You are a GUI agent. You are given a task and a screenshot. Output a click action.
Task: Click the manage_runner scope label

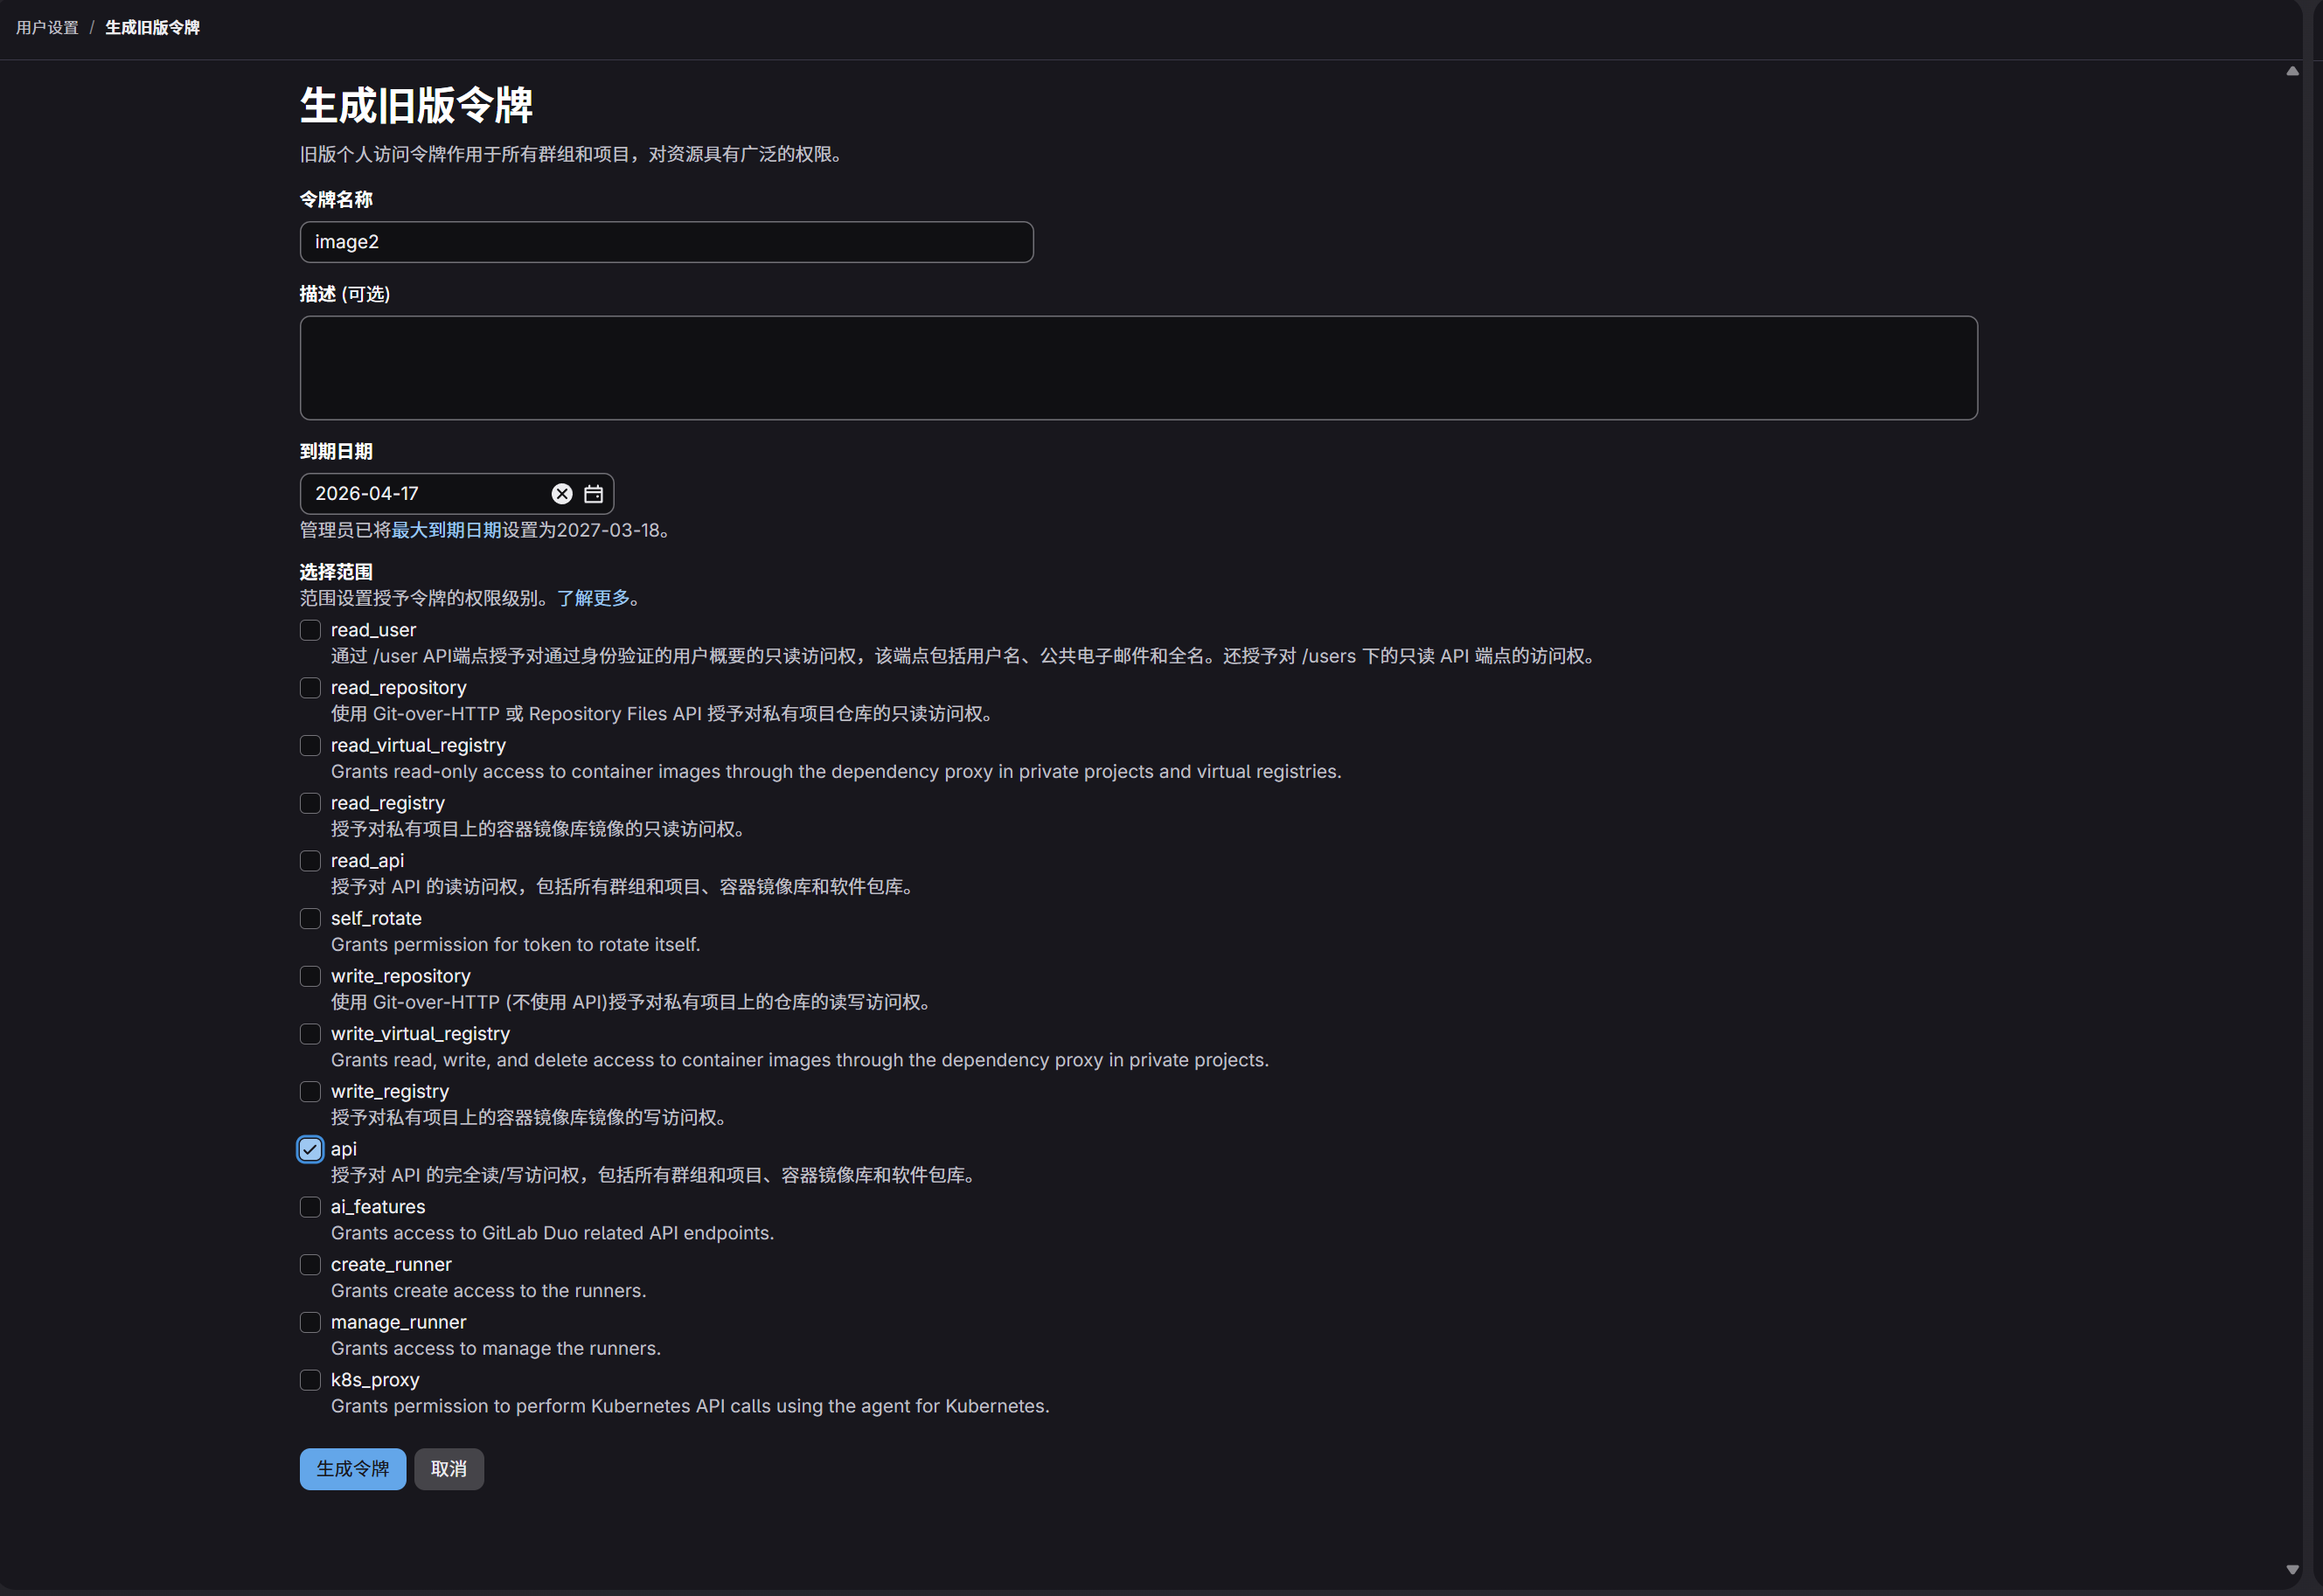(398, 1323)
